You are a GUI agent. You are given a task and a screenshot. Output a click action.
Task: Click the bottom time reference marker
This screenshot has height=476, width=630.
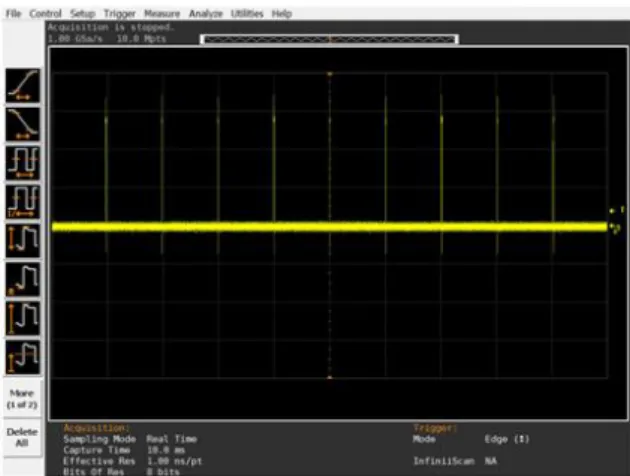click(330, 377)
